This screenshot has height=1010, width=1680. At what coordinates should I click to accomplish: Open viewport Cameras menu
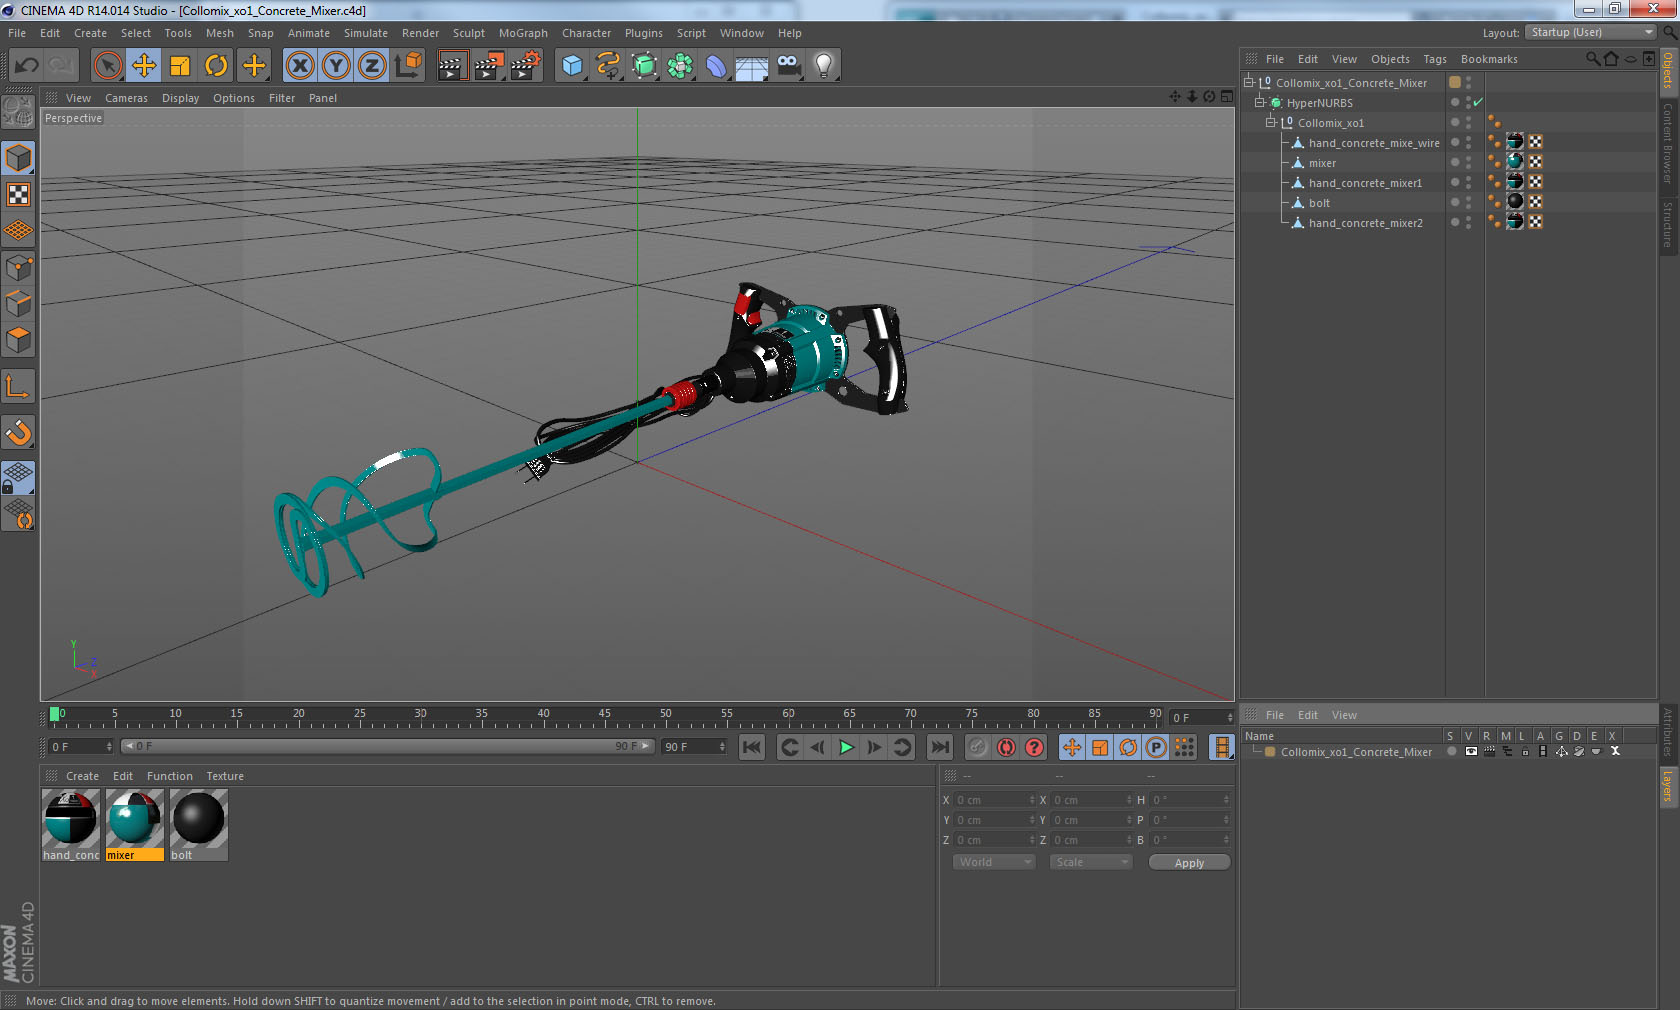(x=126, y=98)
